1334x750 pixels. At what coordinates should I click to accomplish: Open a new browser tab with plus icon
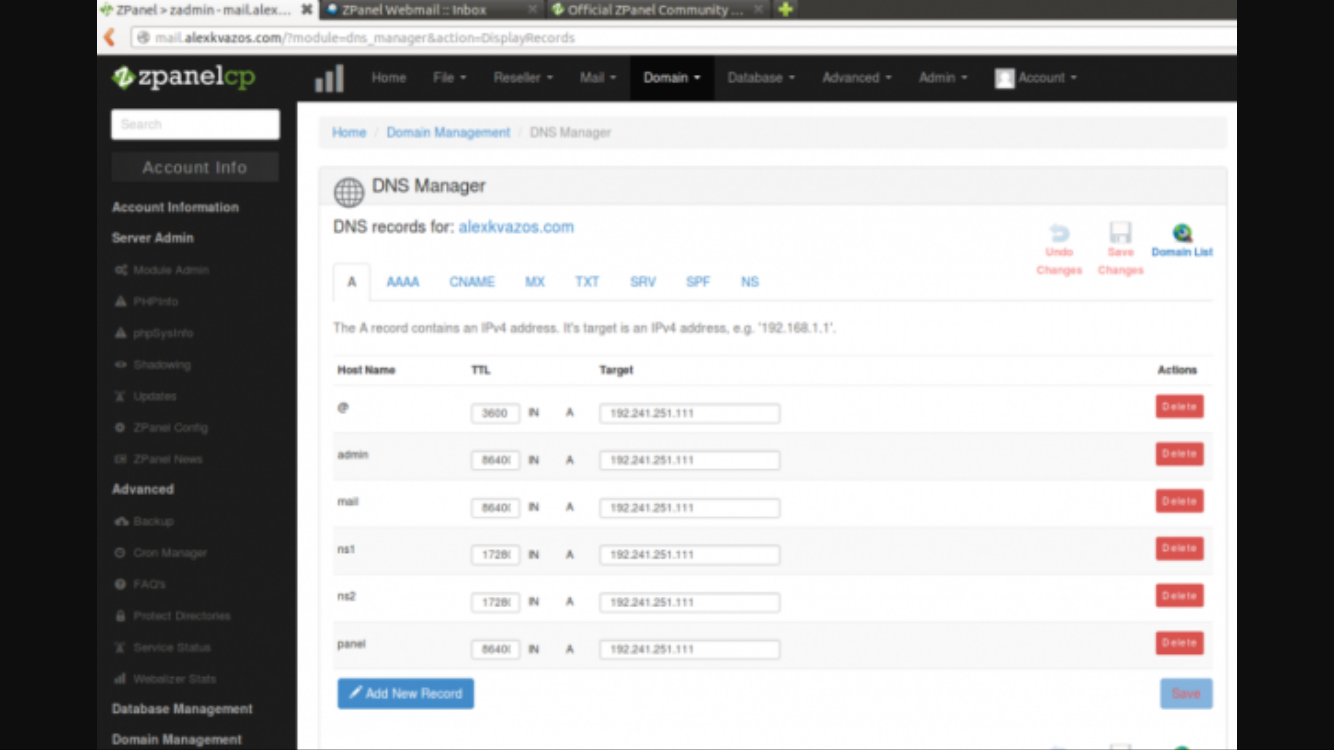coord(785,9)
